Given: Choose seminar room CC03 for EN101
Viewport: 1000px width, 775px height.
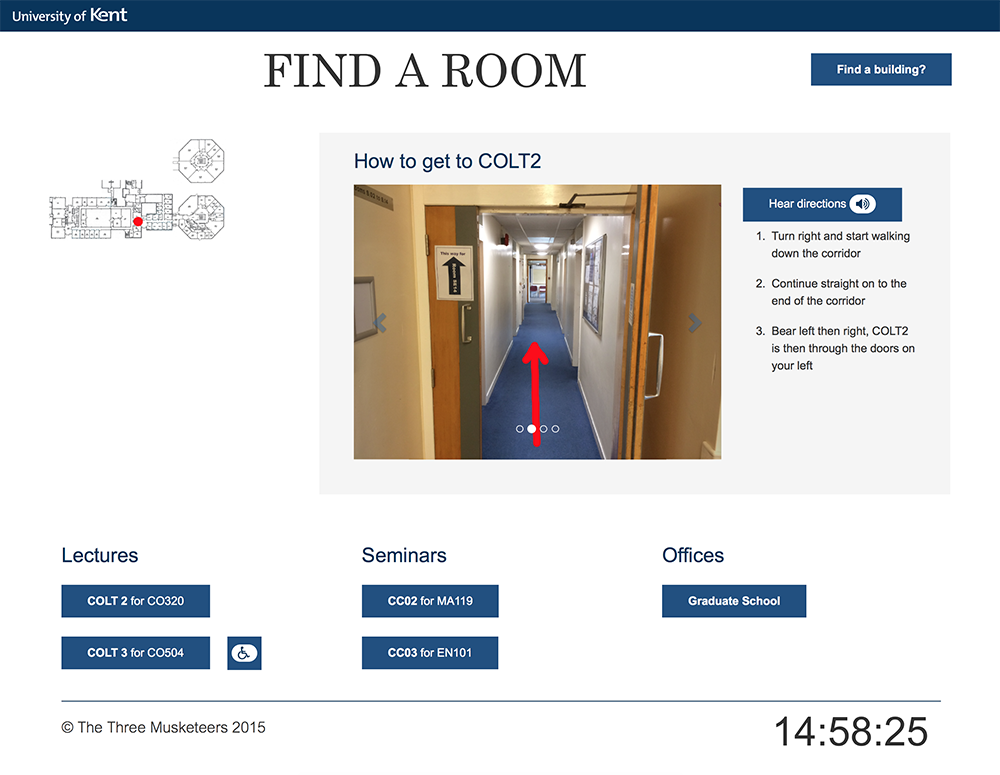Looking at the screenshot, I should coord(430,653).
